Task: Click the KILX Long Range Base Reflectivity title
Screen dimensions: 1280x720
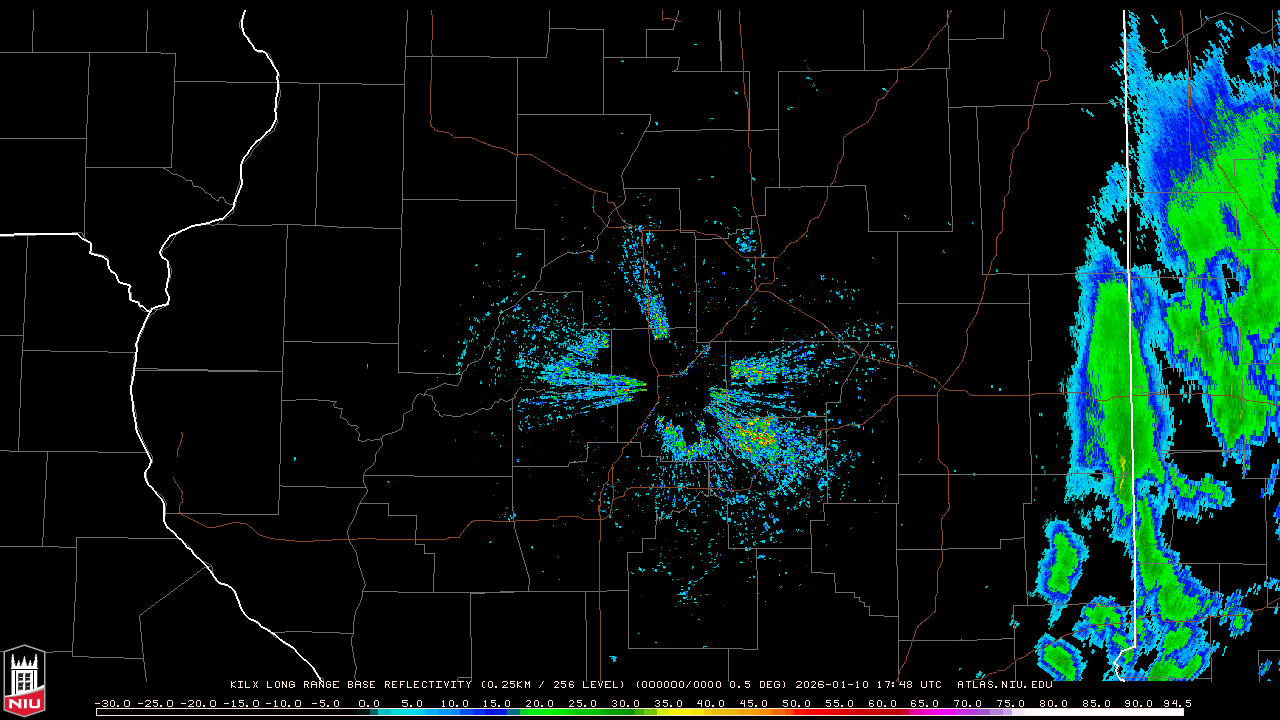Action: point(350,685)
